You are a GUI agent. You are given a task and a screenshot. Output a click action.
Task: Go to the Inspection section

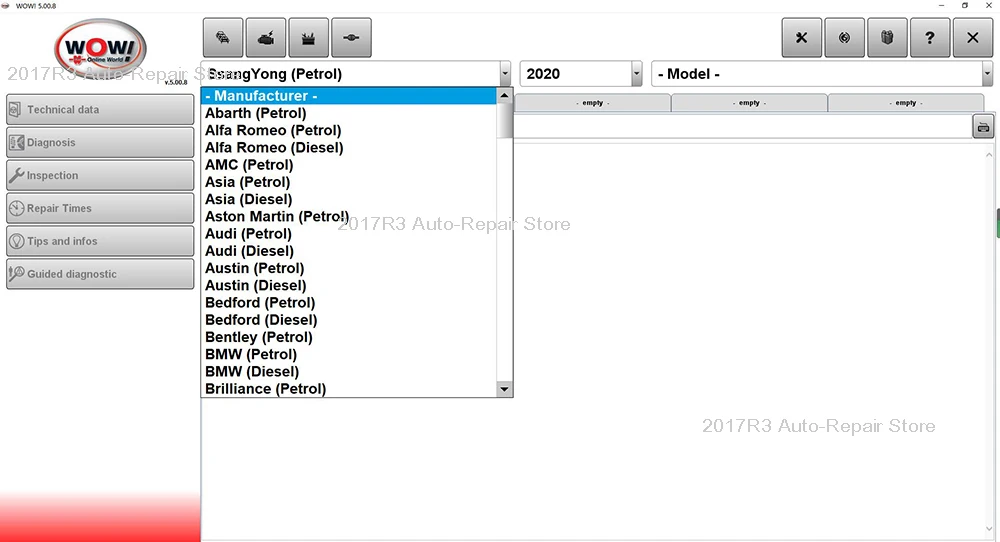(100, 175)
